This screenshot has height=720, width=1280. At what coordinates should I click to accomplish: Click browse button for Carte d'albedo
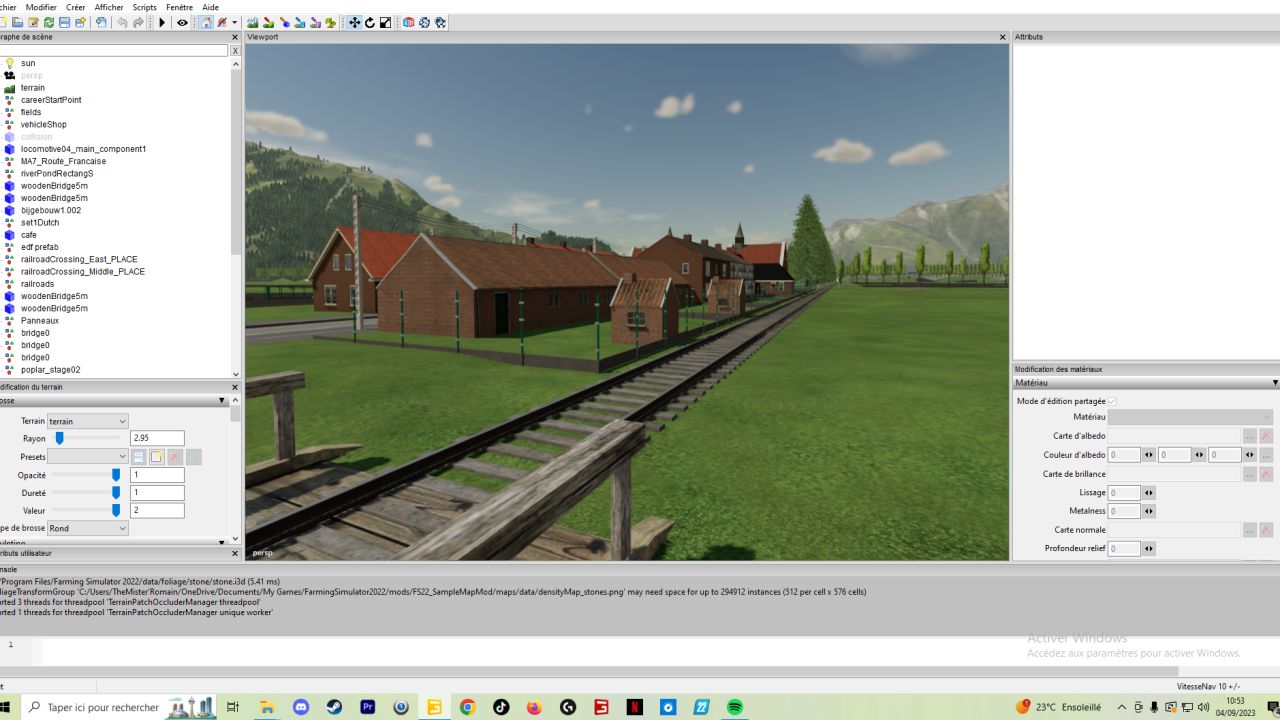coord(1250,436)
